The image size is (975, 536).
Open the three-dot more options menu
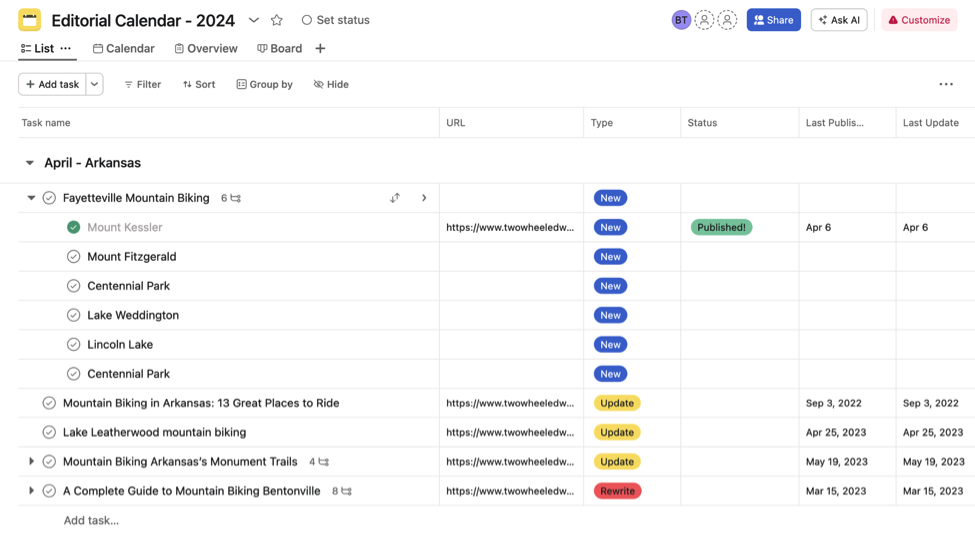pos(945,85)
